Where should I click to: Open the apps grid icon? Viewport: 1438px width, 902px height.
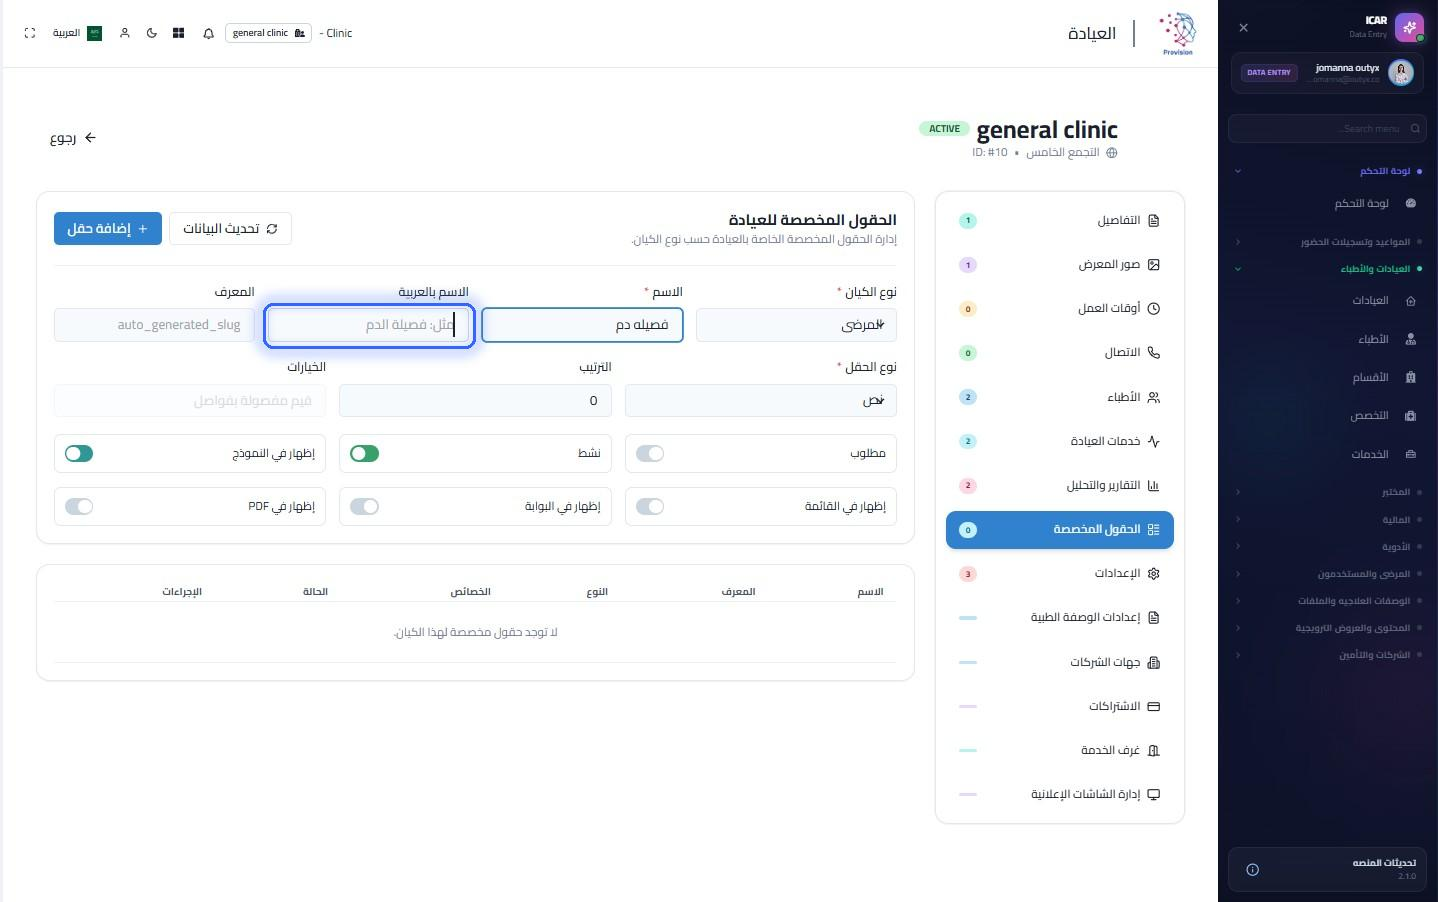coord(178,33)
